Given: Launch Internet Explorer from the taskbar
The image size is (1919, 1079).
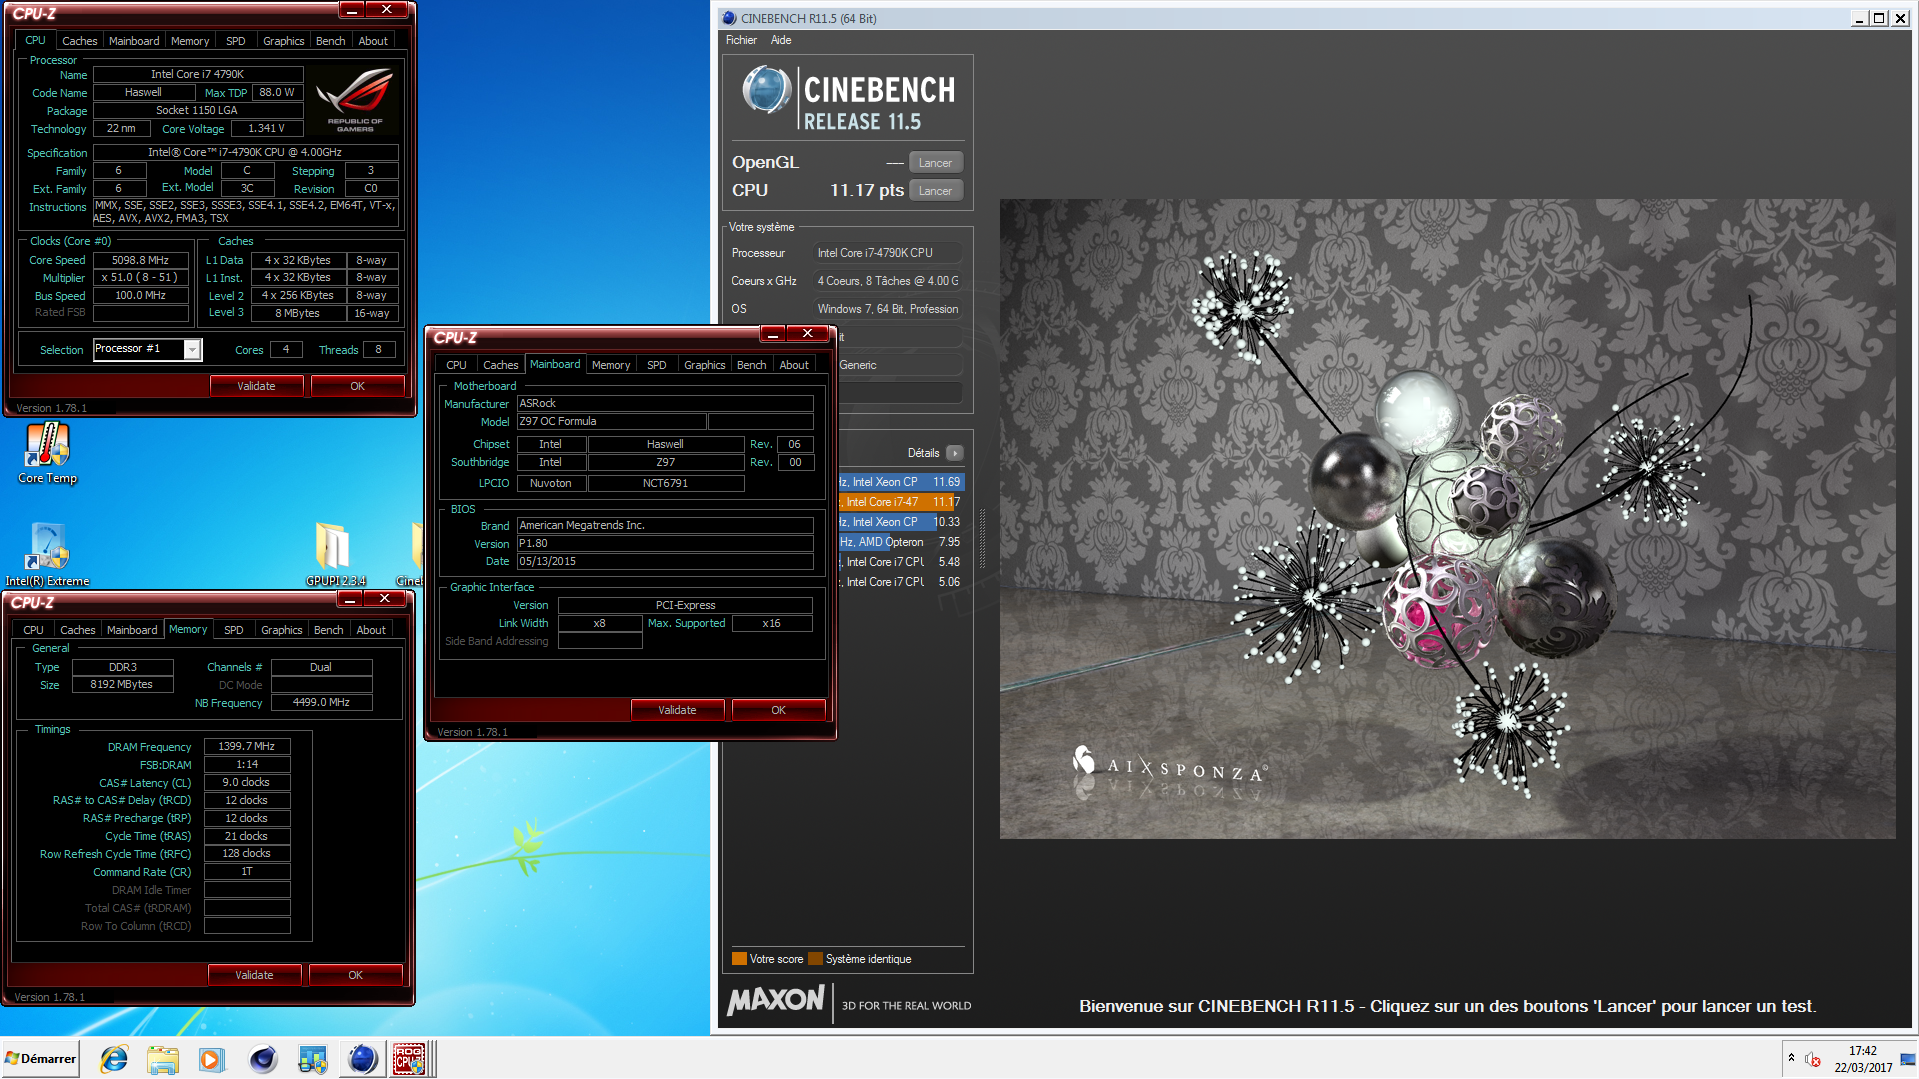Looking at the screenshot, I should click(x=115, y=1059).
